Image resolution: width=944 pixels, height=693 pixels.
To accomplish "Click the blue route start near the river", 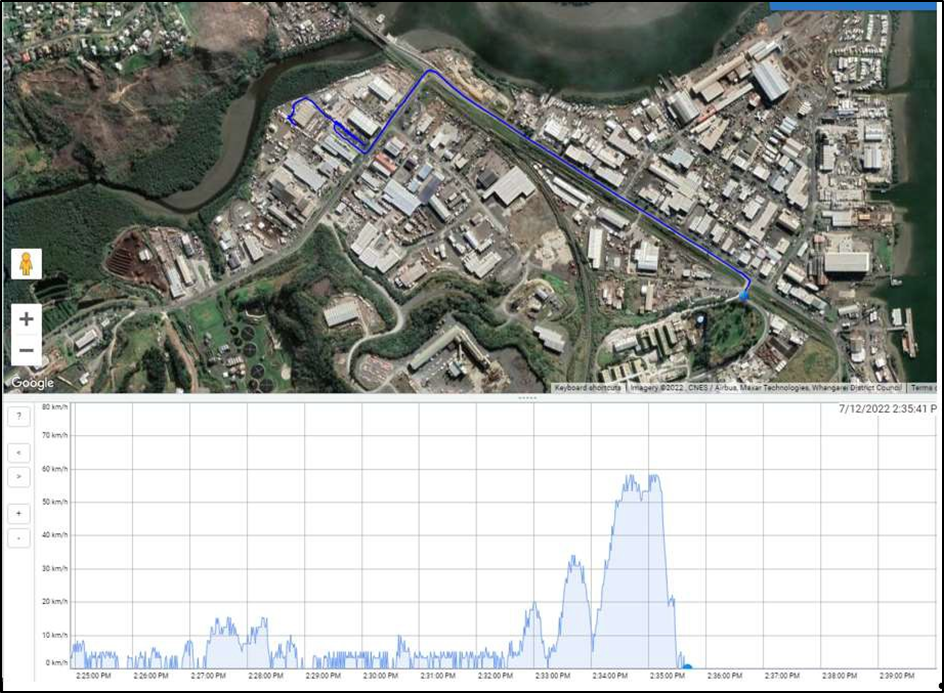I will [x=291, y=119].
